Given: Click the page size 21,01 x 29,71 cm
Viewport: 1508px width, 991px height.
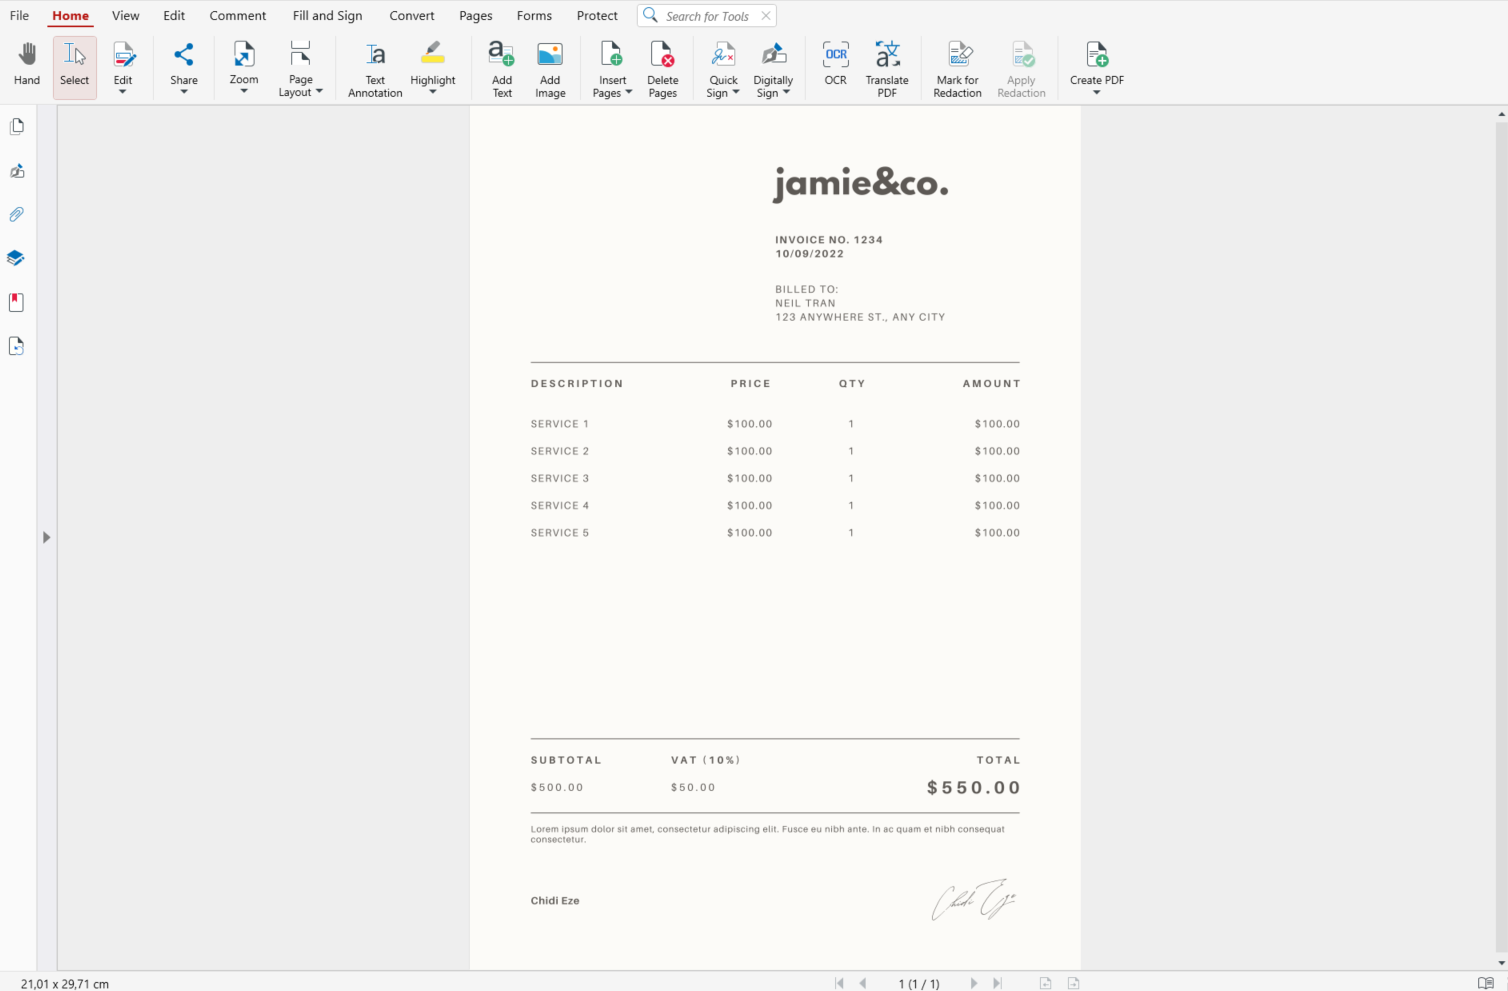Looking at the screenshot, I should point(65,984).
